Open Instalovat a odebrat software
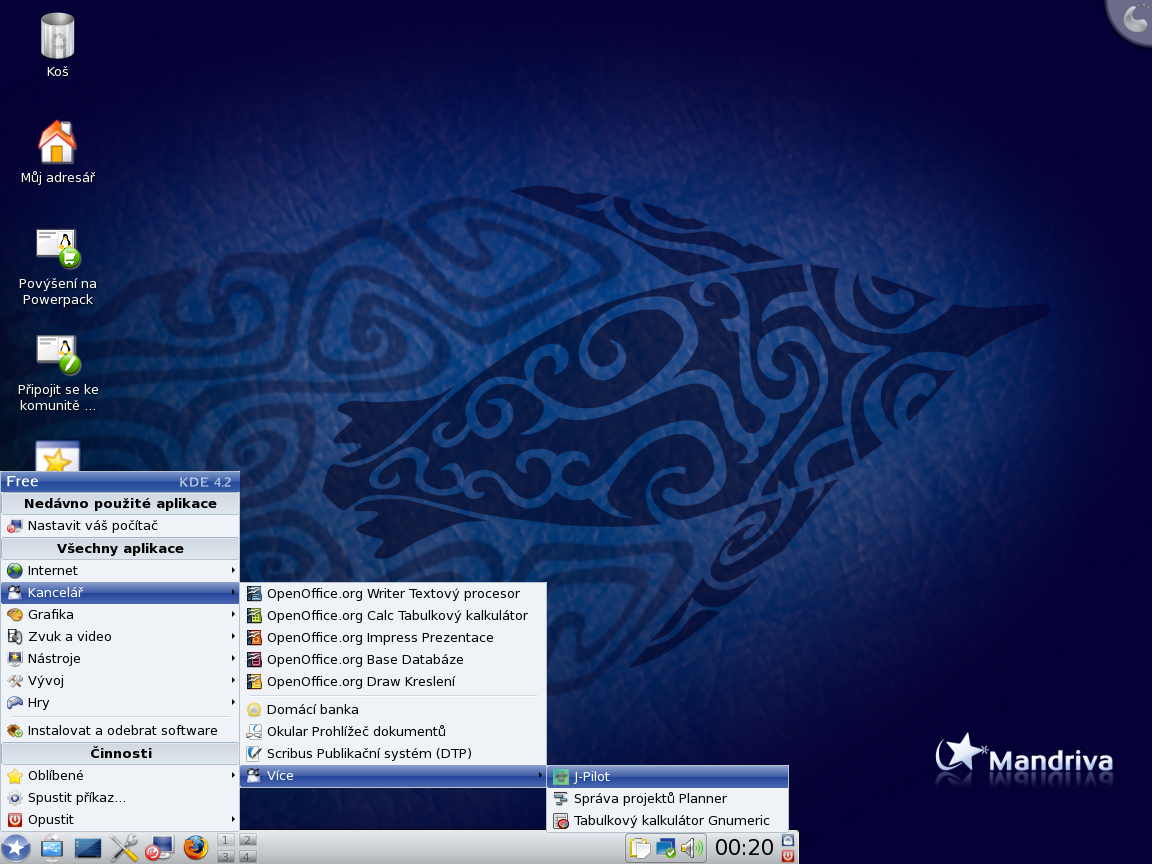This screenshot has width=1152, height=864. click(x=120, y=730)
